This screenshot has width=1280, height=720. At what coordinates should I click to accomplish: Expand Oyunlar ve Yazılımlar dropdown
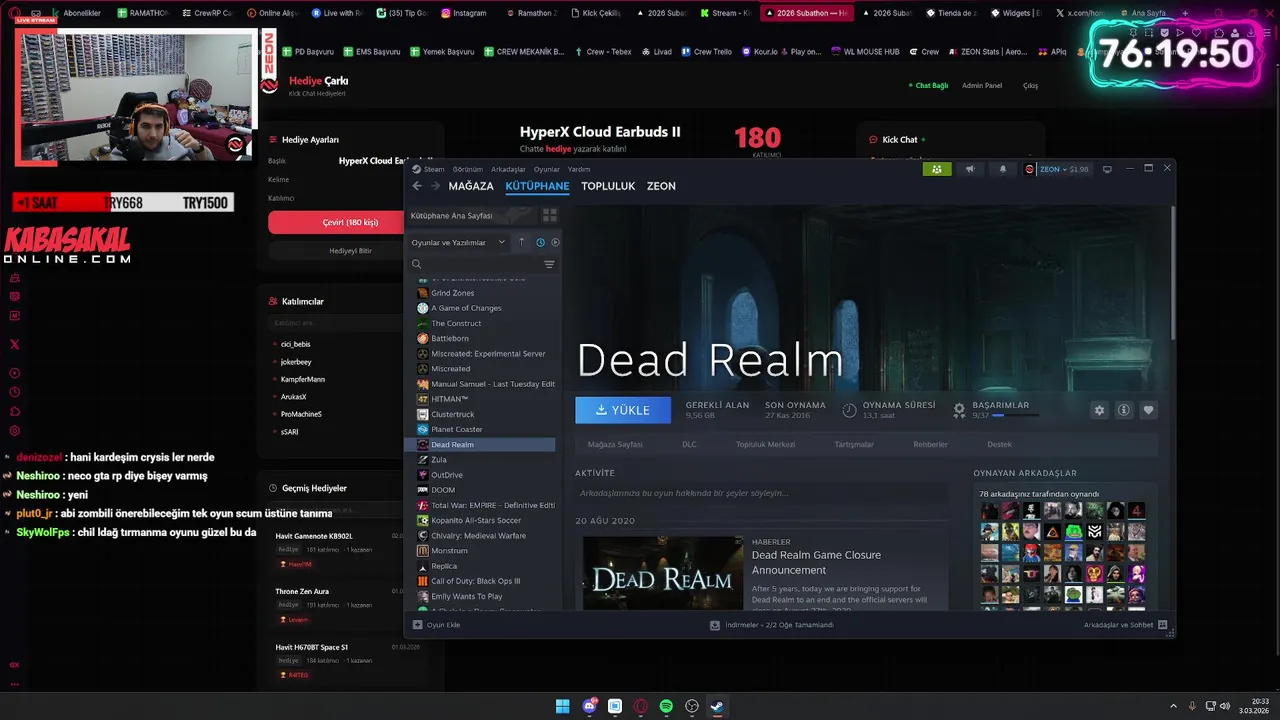point(459,242)
